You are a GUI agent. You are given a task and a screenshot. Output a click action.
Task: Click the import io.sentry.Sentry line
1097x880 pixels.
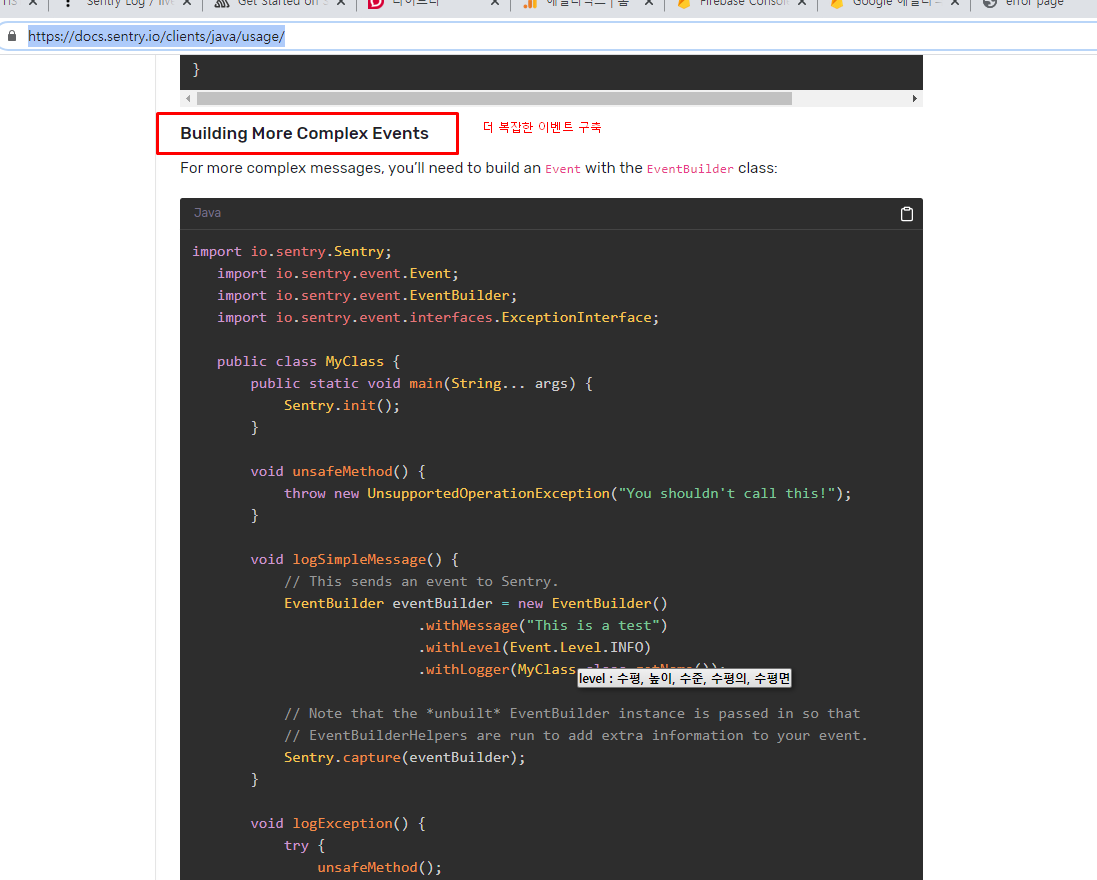pos(292,251)
